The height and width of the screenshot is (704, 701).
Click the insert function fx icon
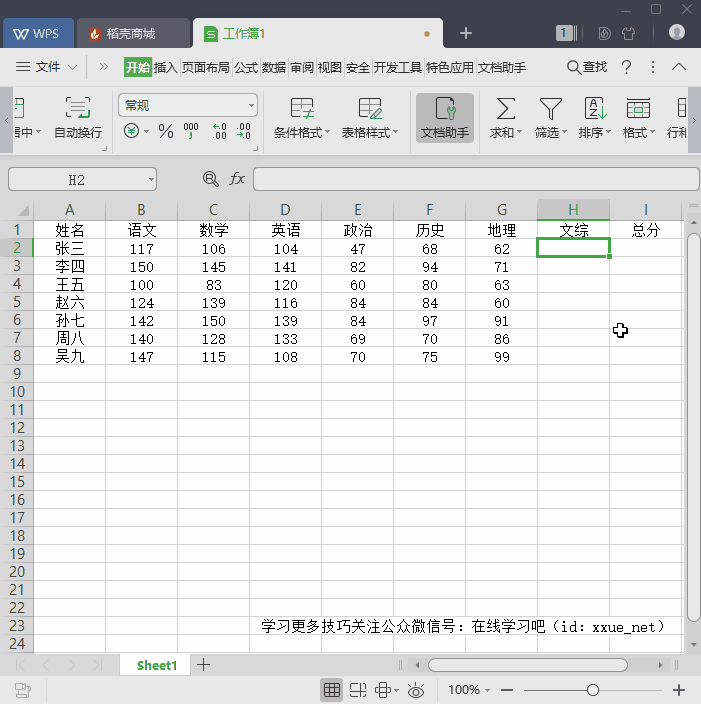coord(237,179)
